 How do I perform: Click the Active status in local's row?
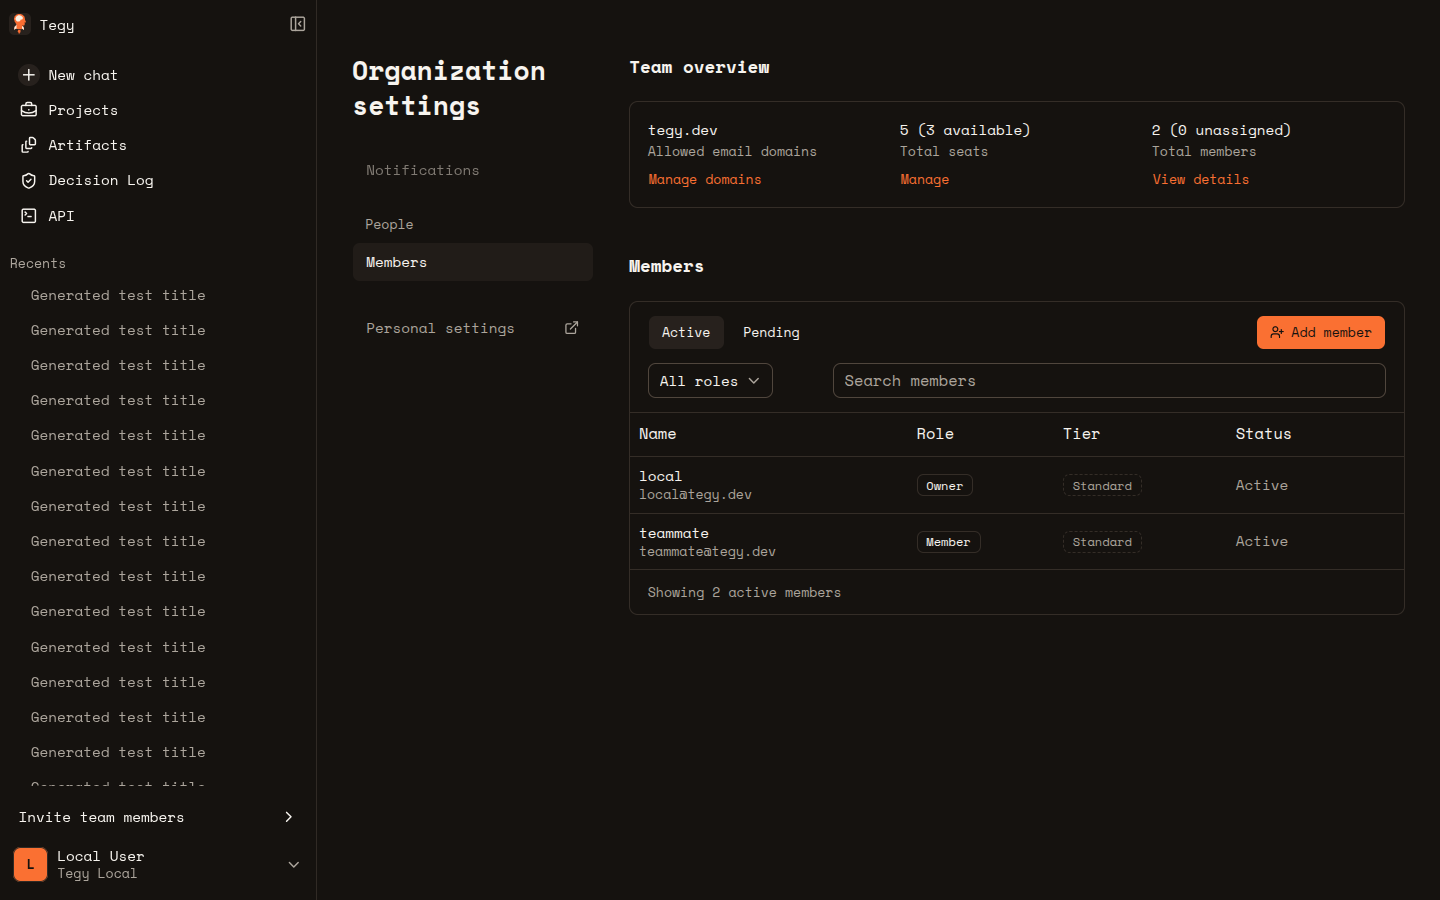[1261, 485]
